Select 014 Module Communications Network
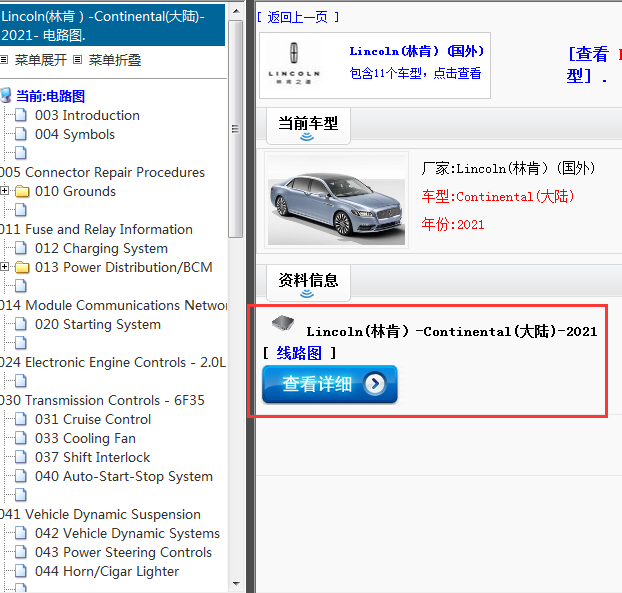The image size is (622, 593). tap(113, 305)
